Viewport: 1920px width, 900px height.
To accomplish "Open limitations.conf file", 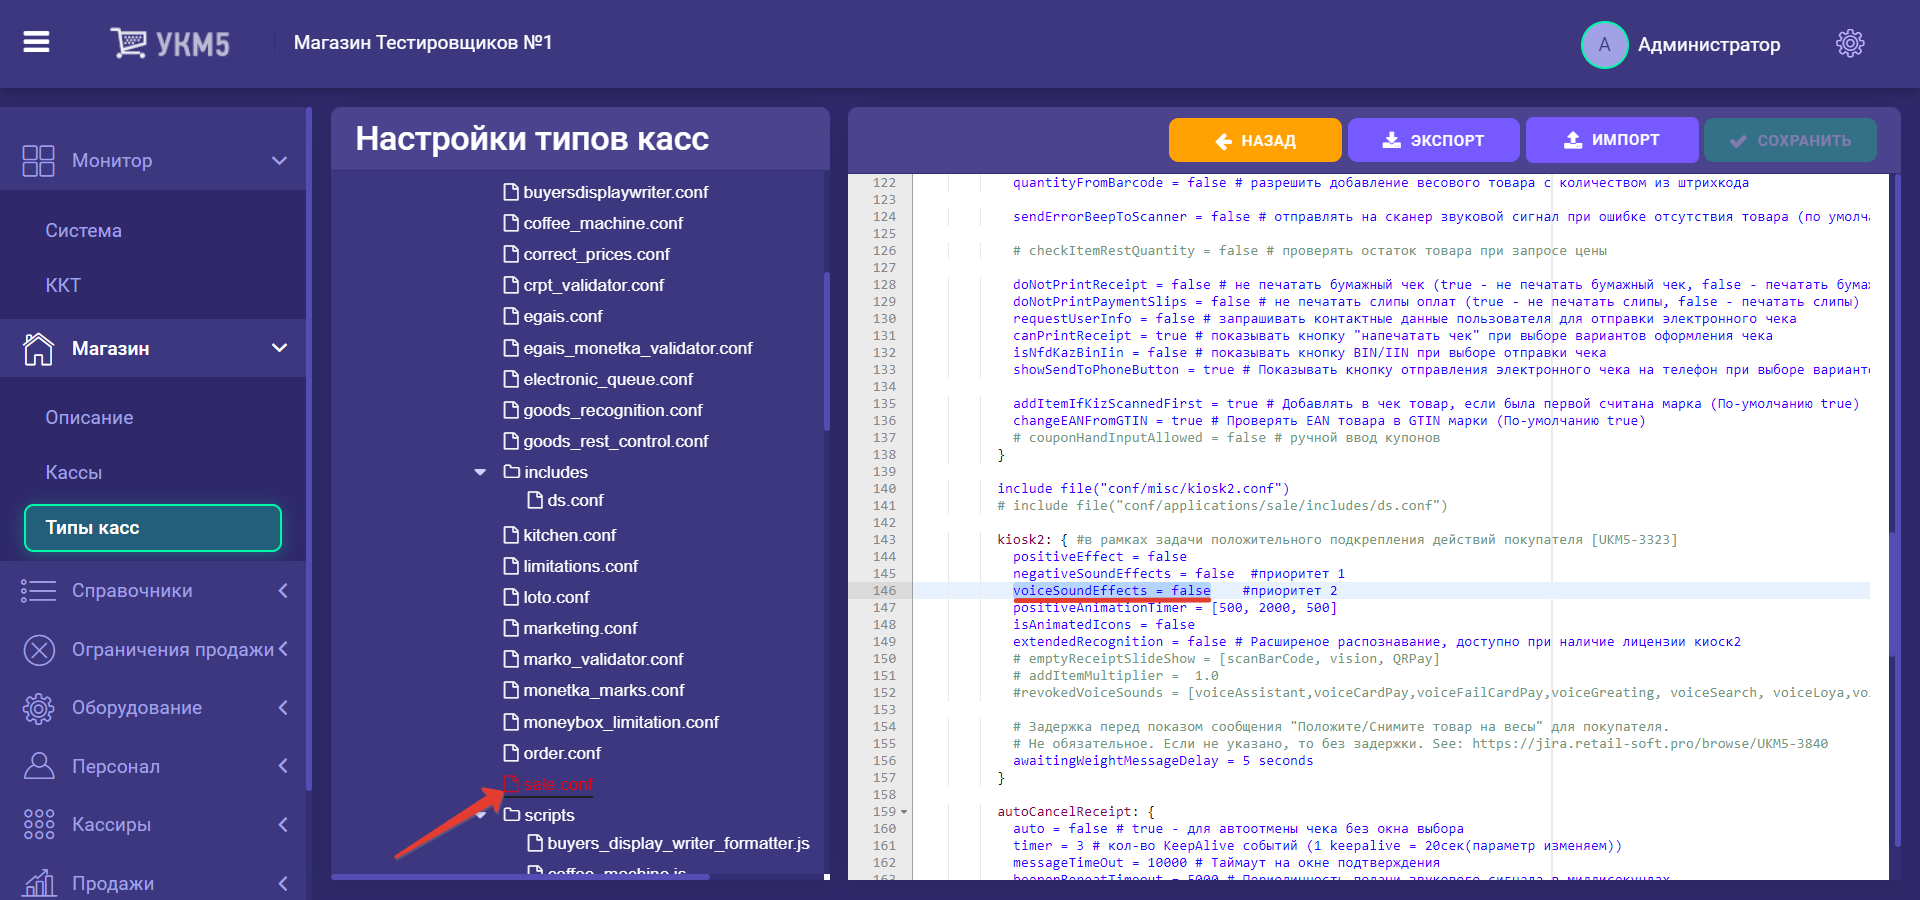I will (580, 566).
